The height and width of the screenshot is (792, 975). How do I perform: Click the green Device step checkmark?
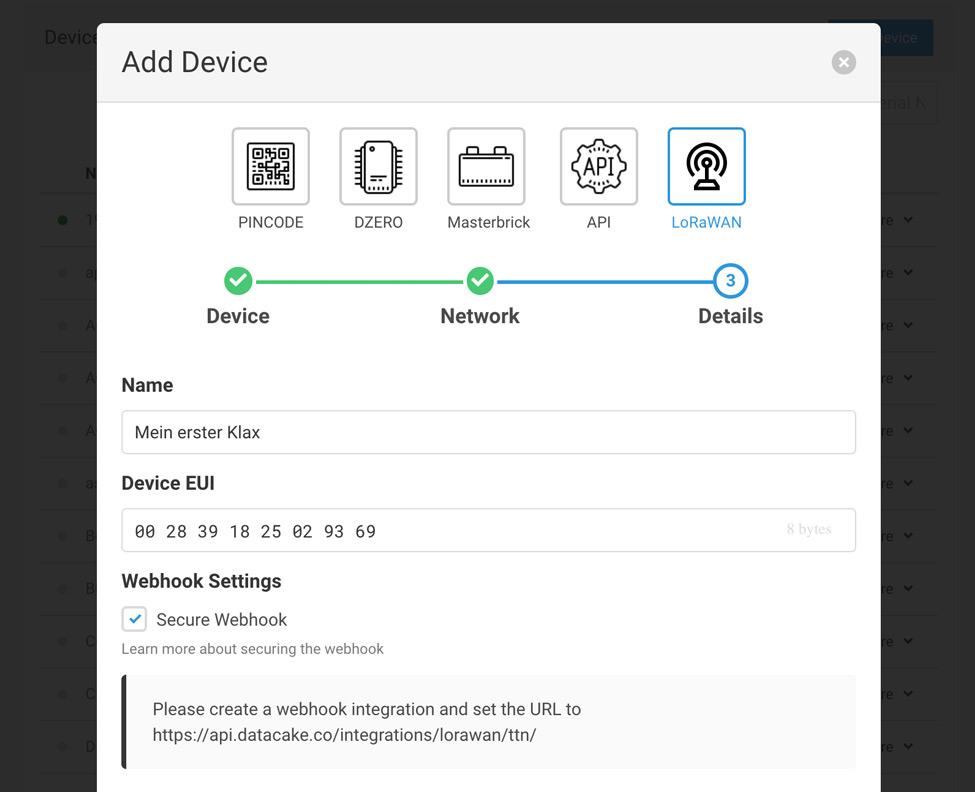238,281
